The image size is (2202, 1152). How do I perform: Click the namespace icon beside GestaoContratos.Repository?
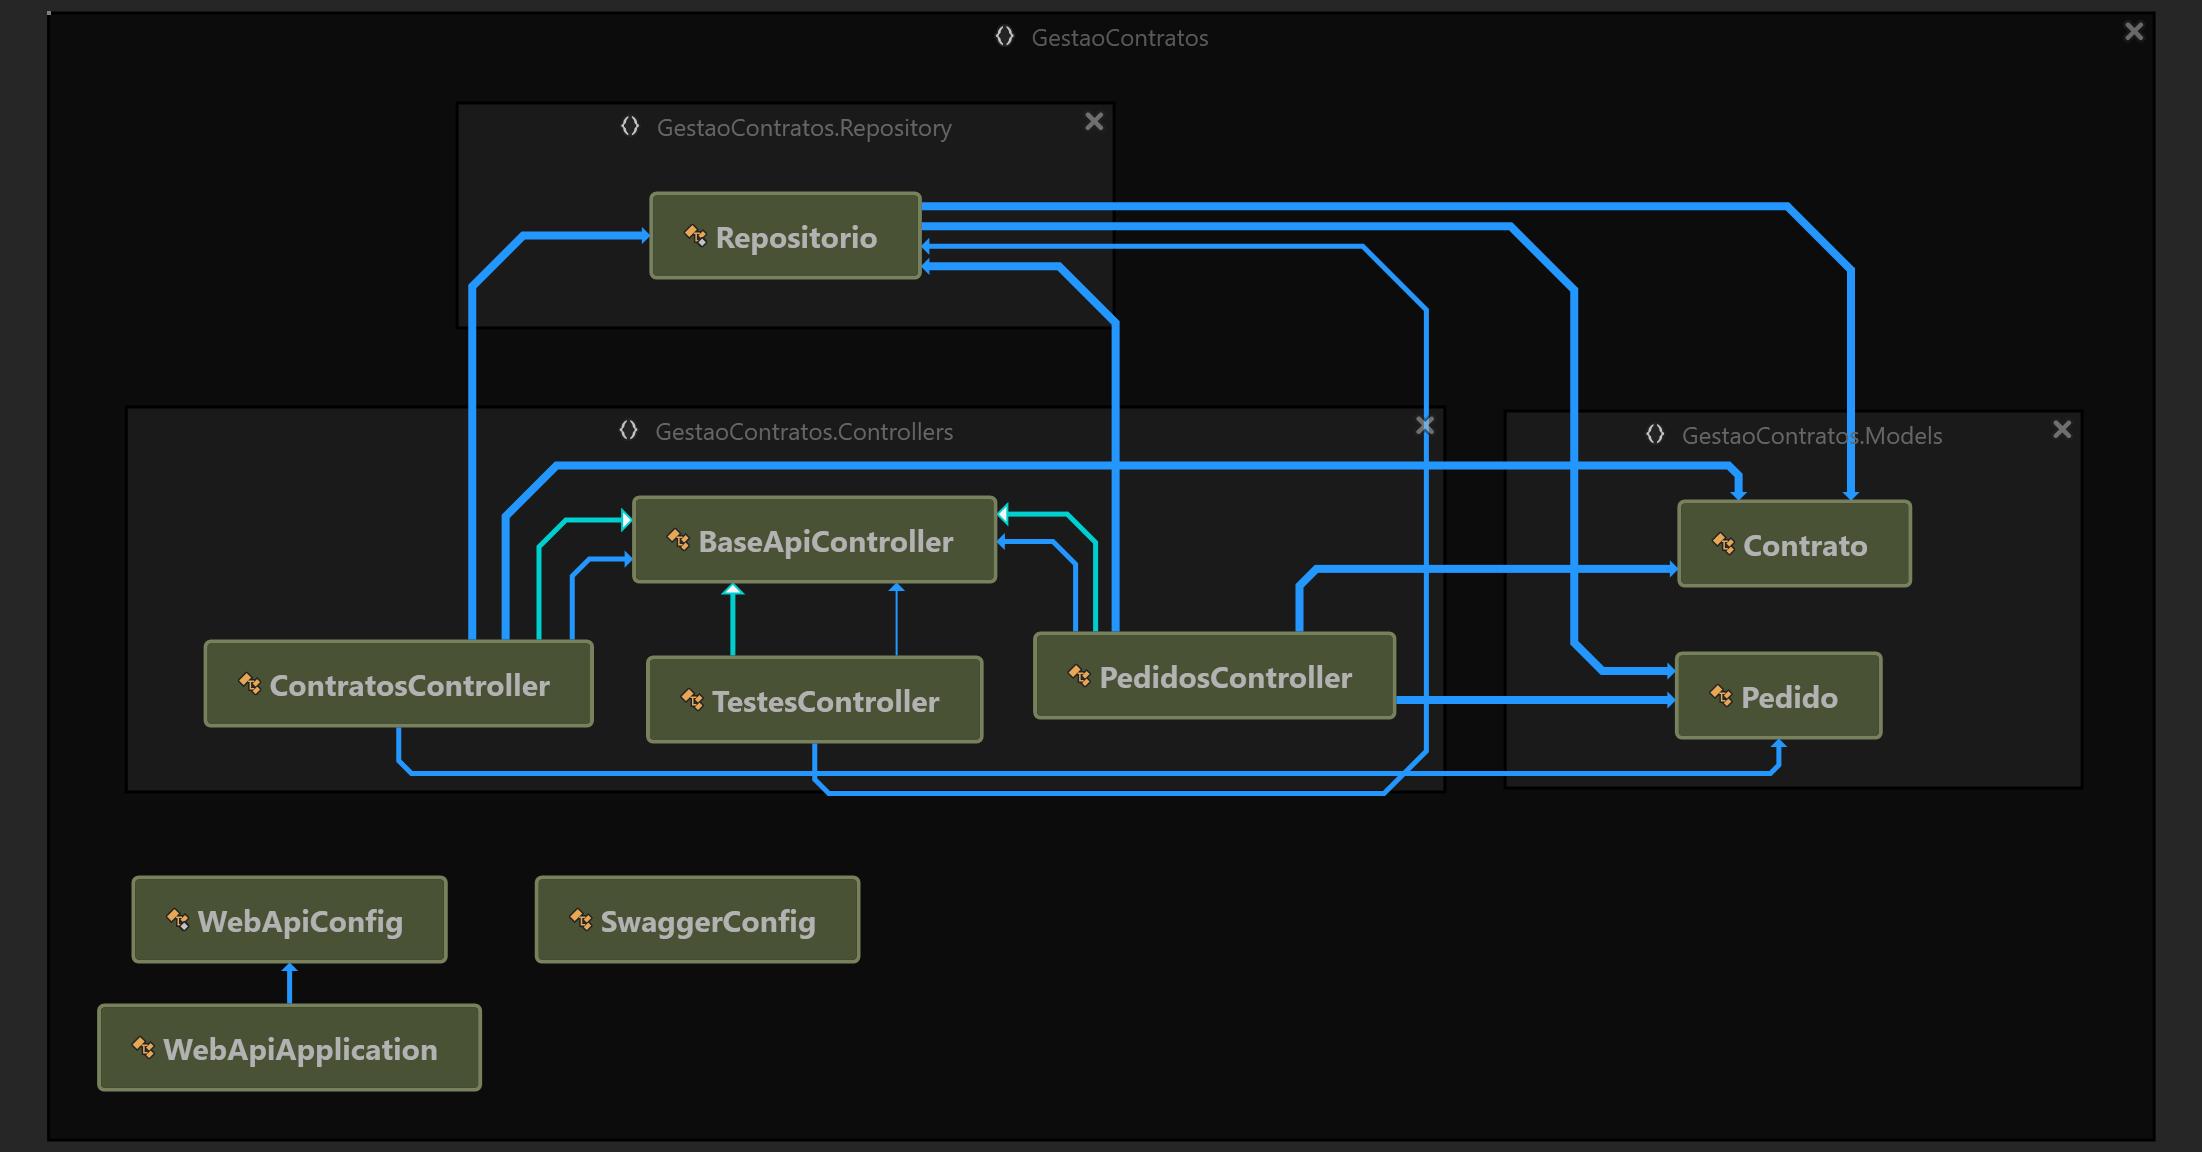pyautogui.click(x=630, y=127)
